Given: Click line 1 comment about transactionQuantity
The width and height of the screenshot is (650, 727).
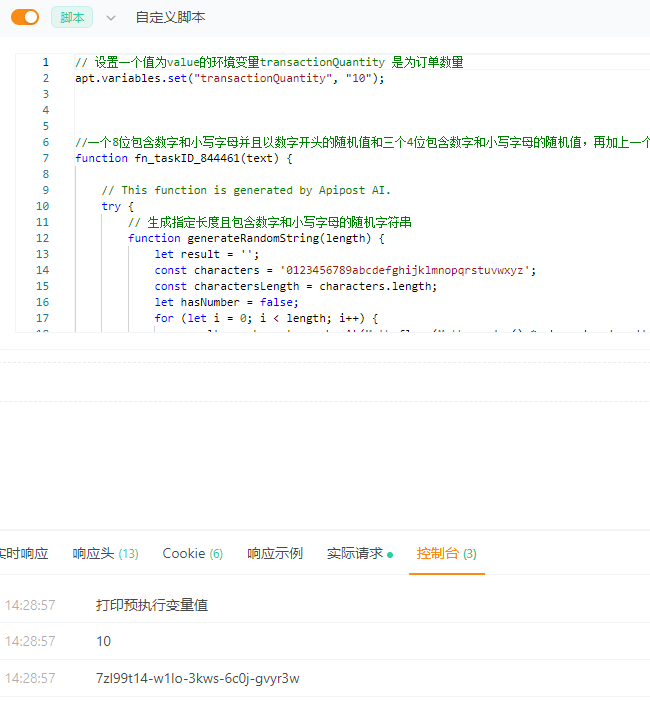Looking at the screenshot, I should (x=269, y=62).
